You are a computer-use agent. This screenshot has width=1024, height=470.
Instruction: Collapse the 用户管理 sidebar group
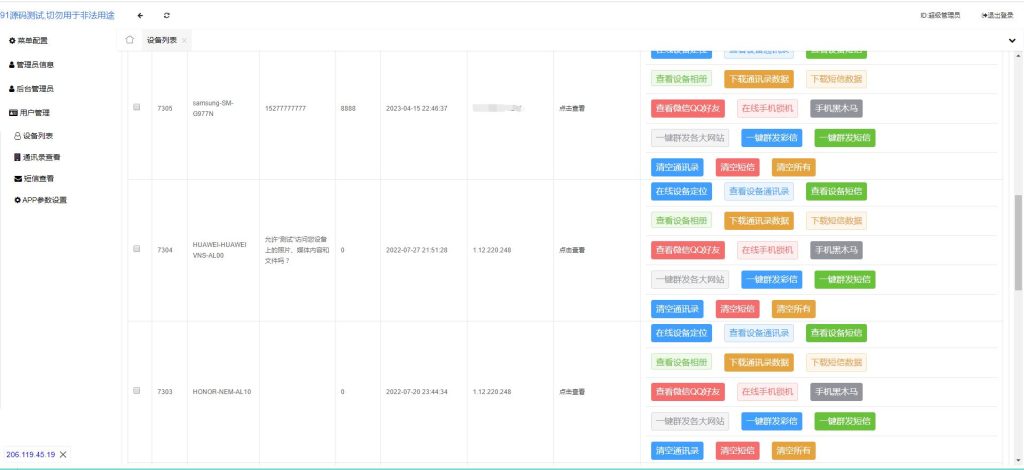[x=29, y=113]
